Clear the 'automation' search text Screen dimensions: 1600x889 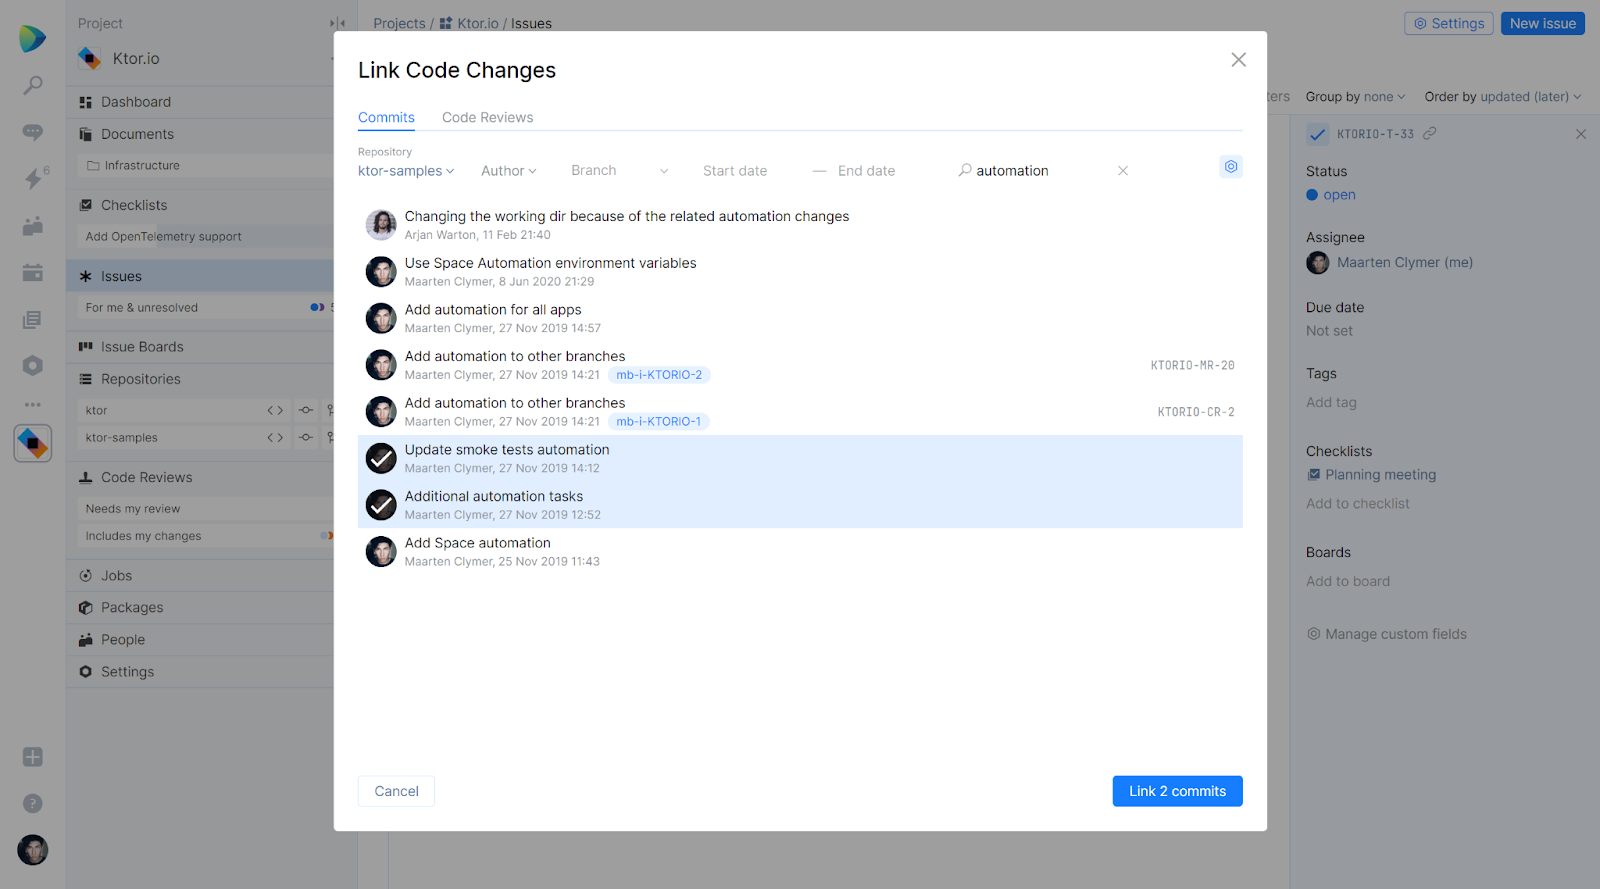pos(1123,171)
